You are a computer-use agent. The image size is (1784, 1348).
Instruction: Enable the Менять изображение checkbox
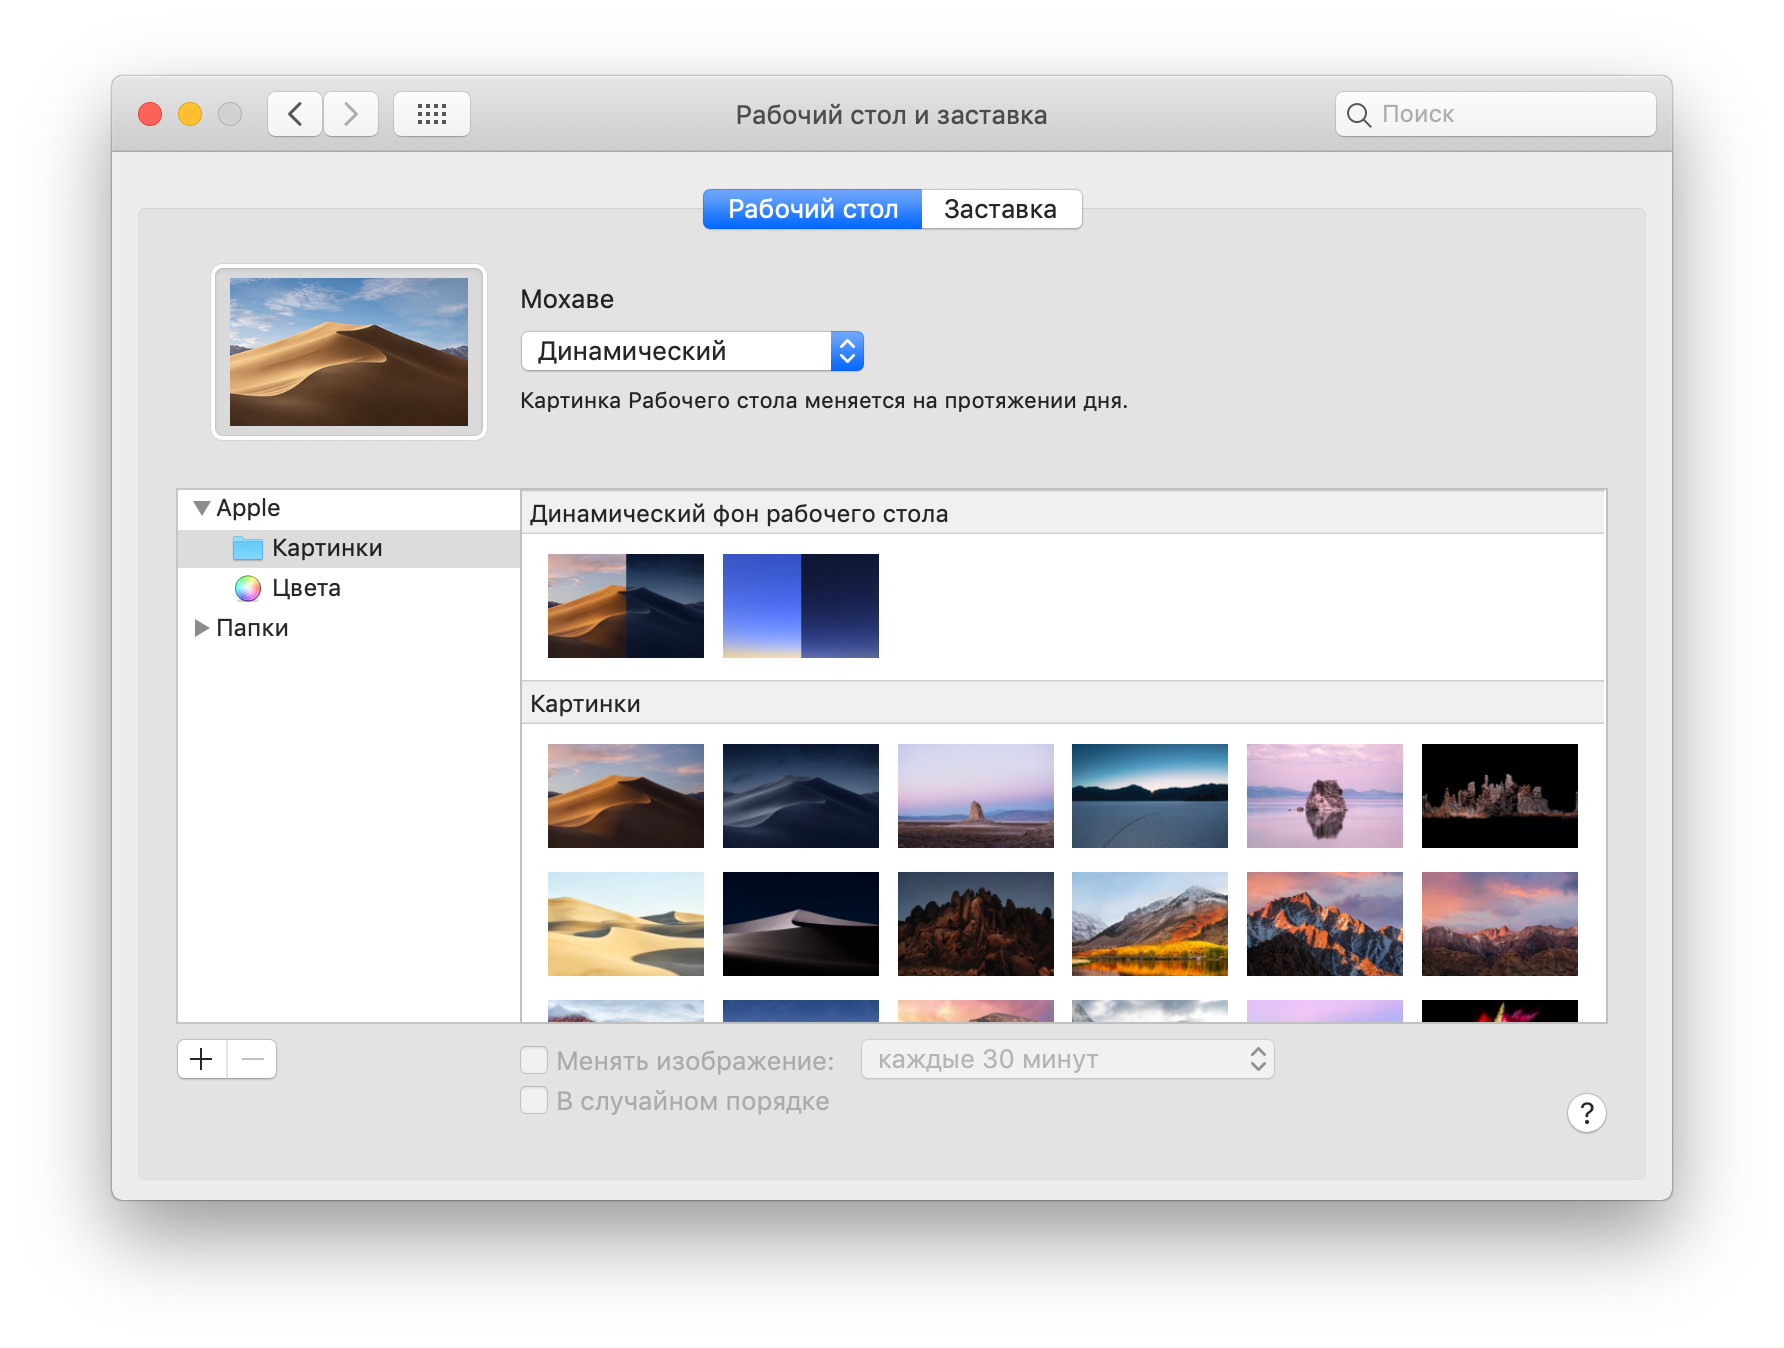pos(534,1060)
